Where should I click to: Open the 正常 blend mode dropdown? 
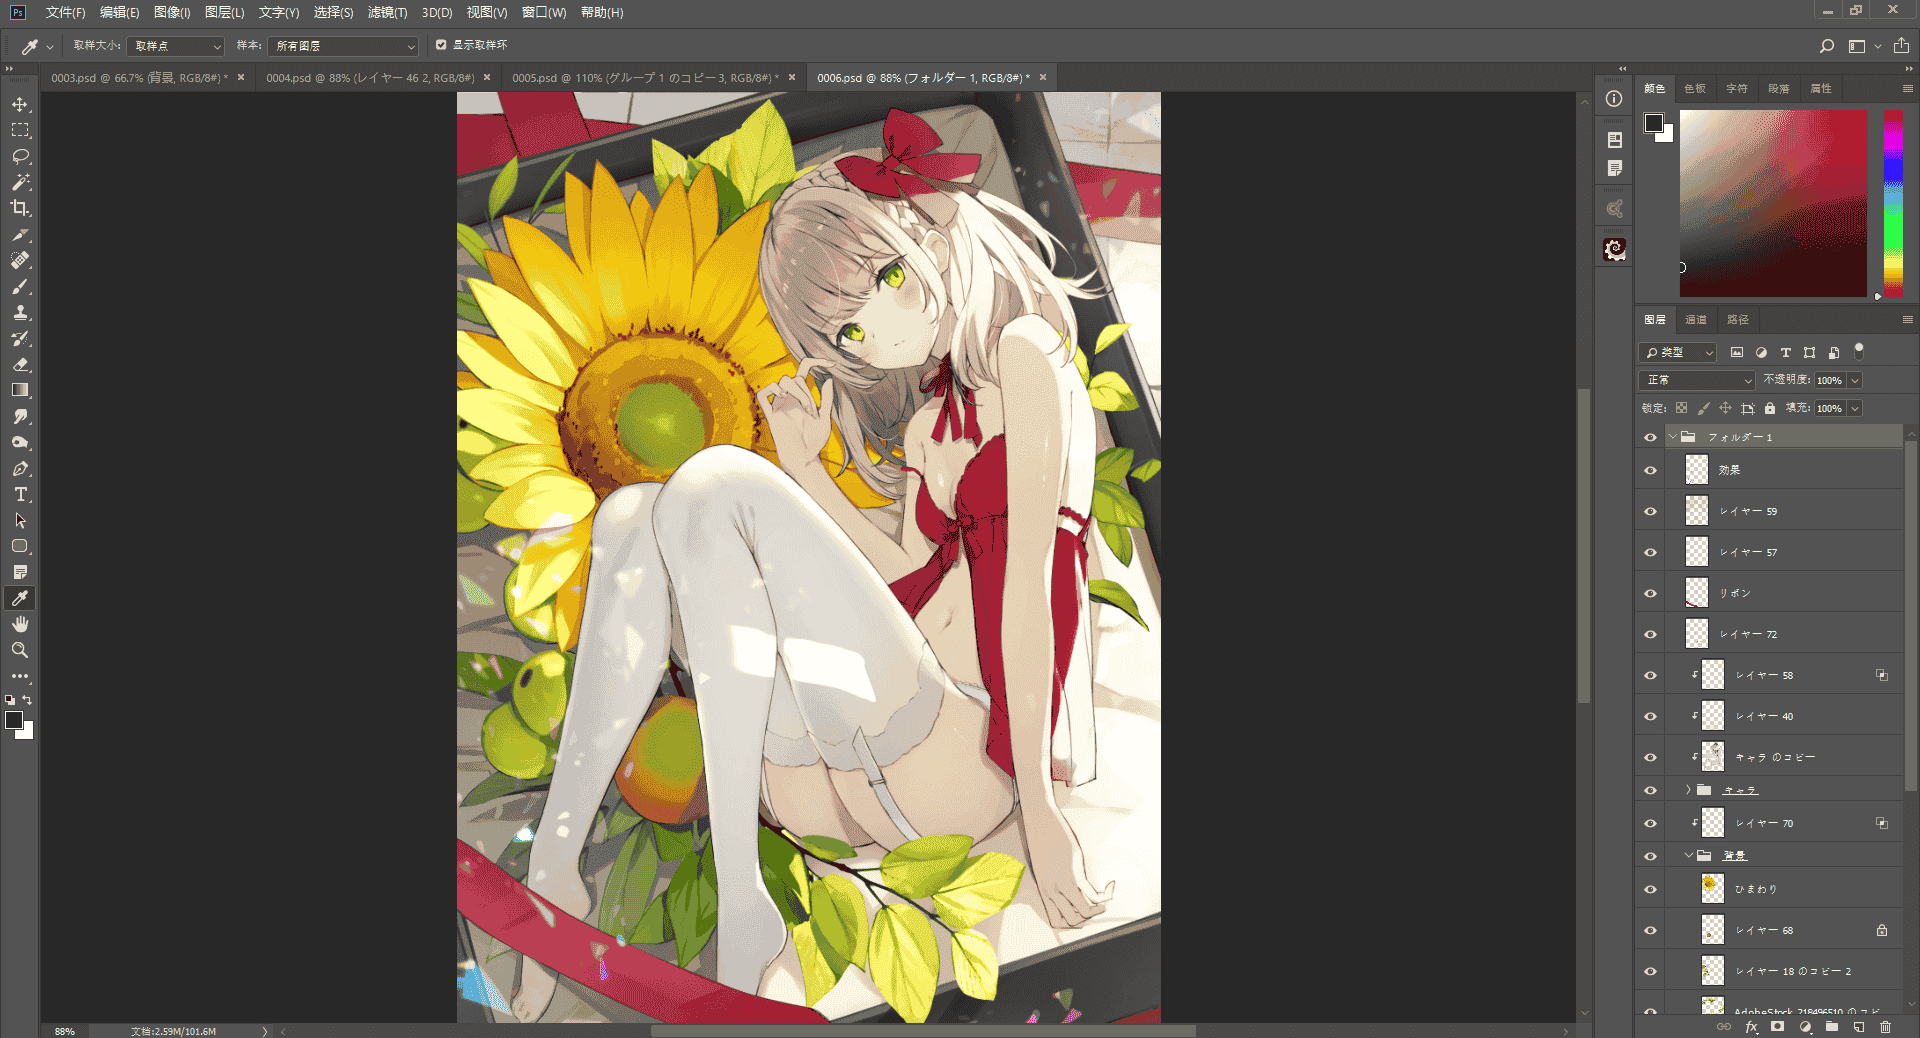point(1697,380)
